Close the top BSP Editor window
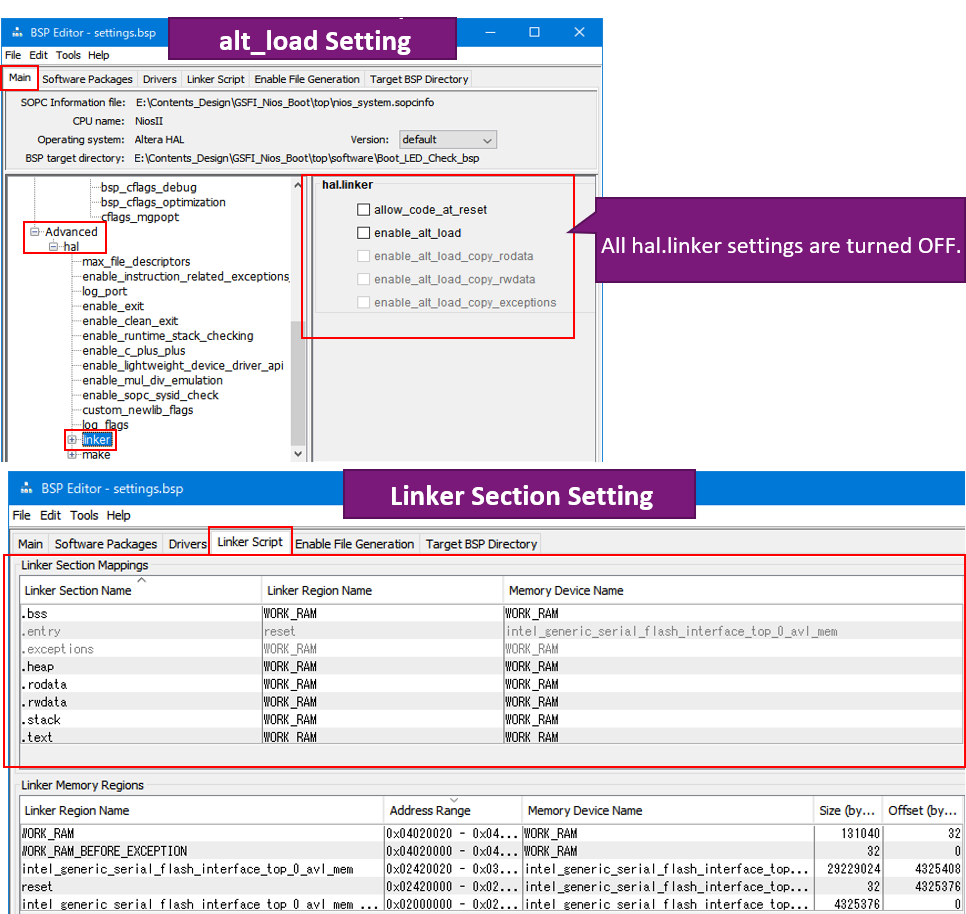Screen dimensions: 966x914 pos(579,32)
